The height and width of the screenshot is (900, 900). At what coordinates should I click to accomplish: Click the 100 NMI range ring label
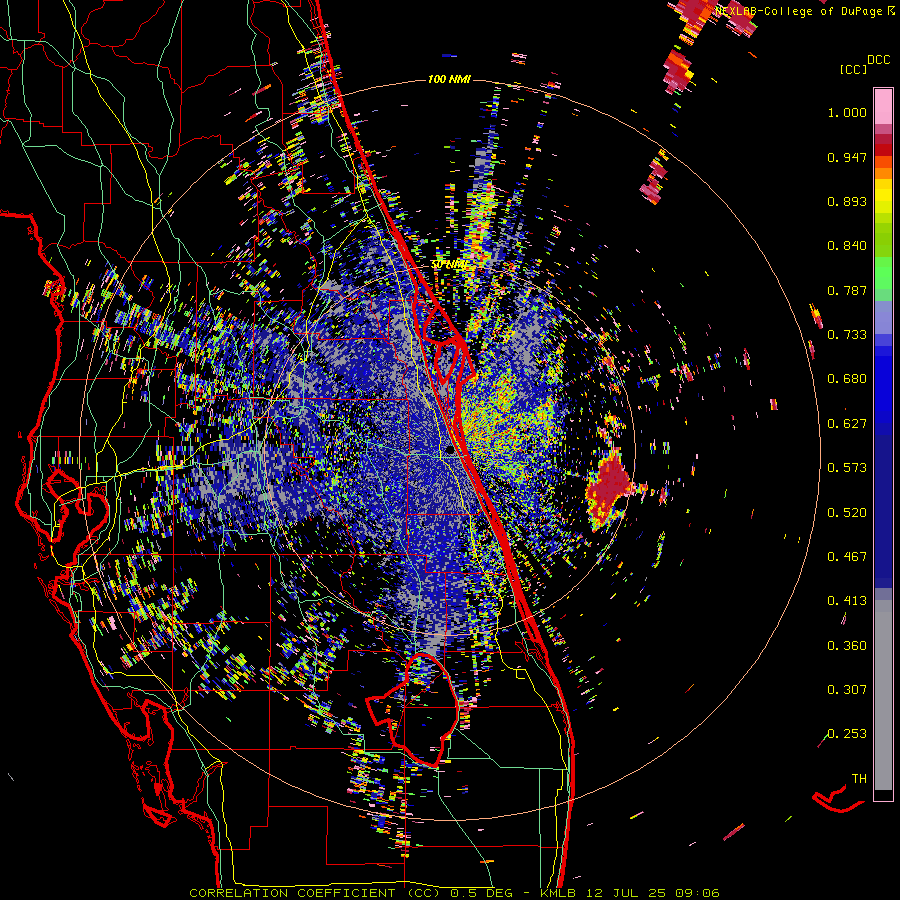pyautogui.click(x=449, y=79)
